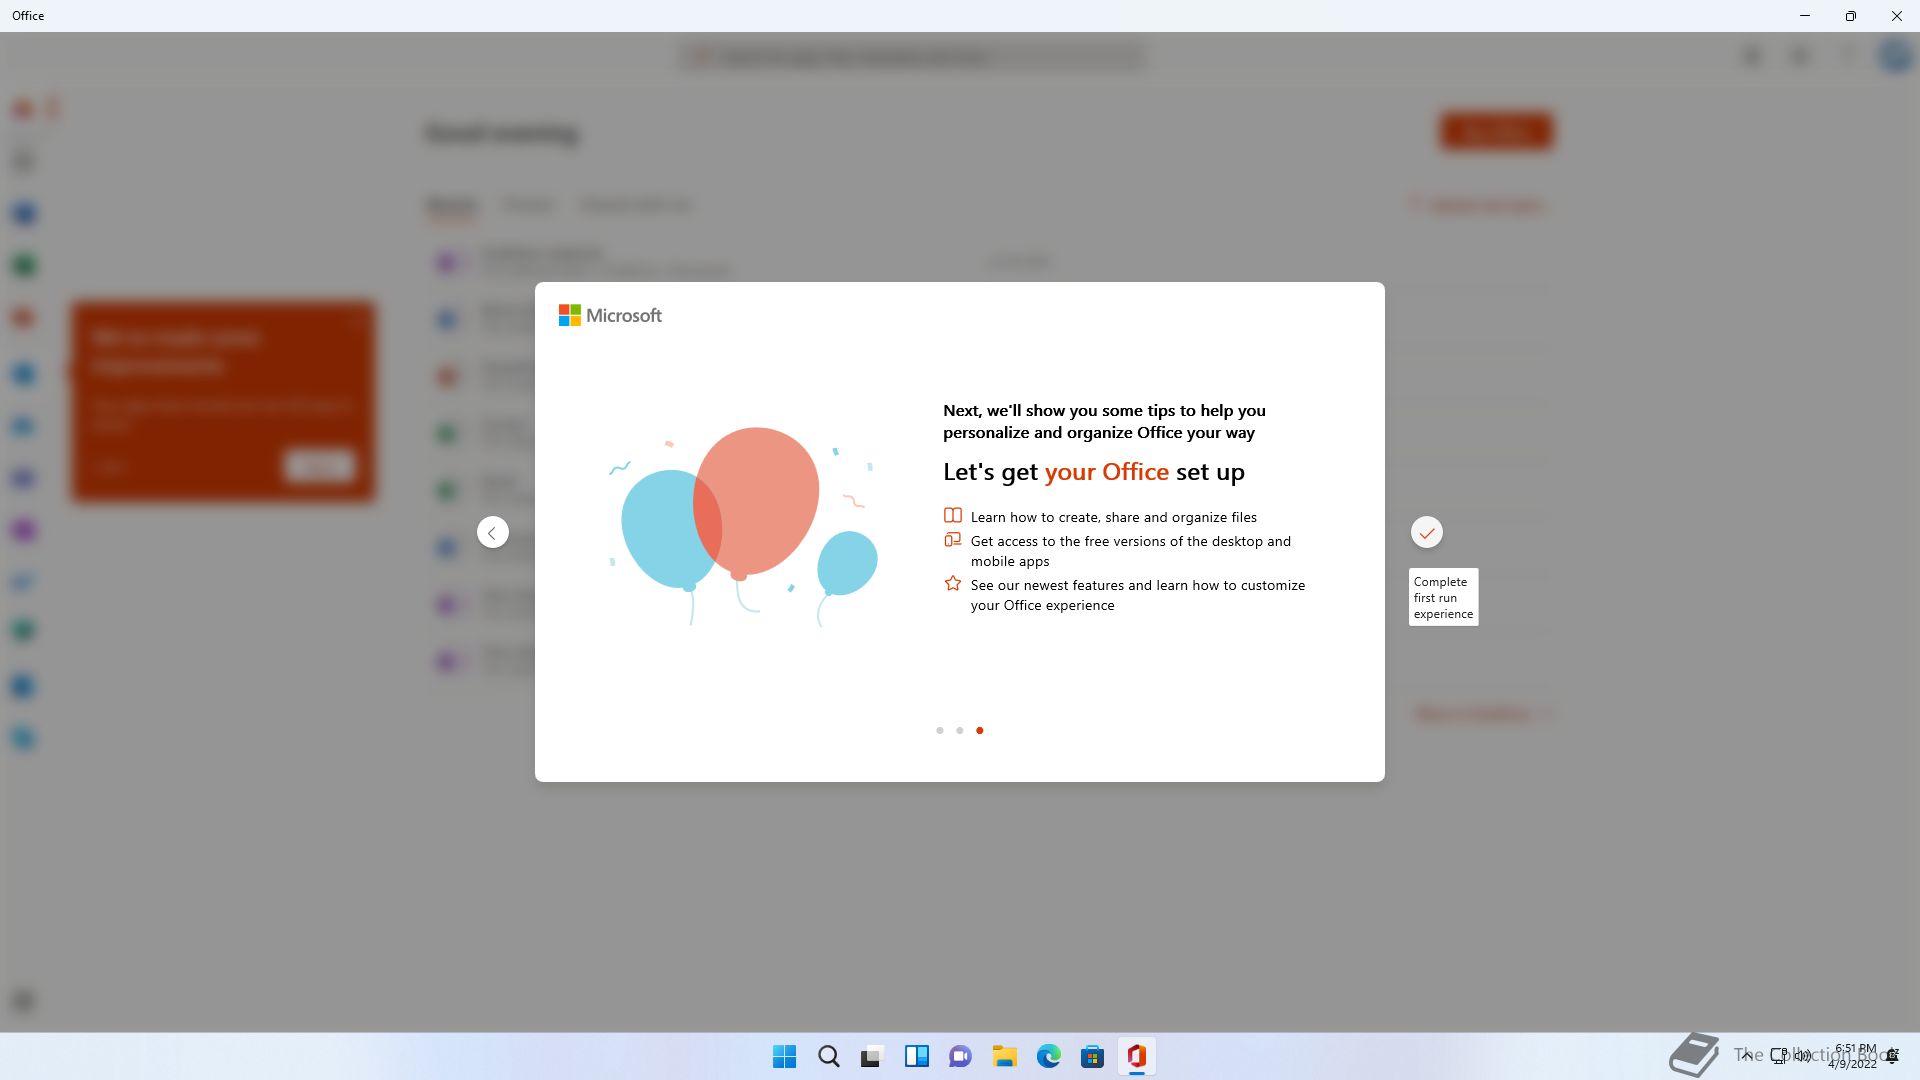
Task: Click the star icon beside See our newest features
Action: [x=953, y=584]
